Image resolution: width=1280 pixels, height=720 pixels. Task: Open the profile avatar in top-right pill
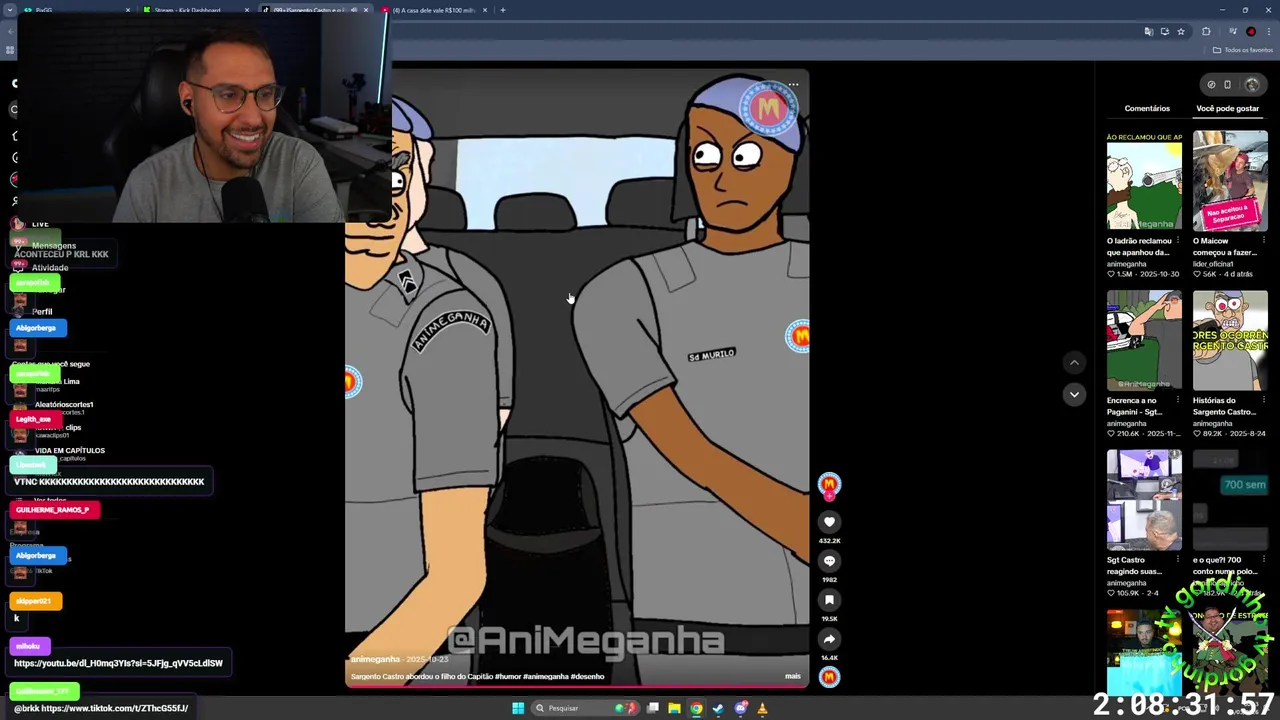1251,85
